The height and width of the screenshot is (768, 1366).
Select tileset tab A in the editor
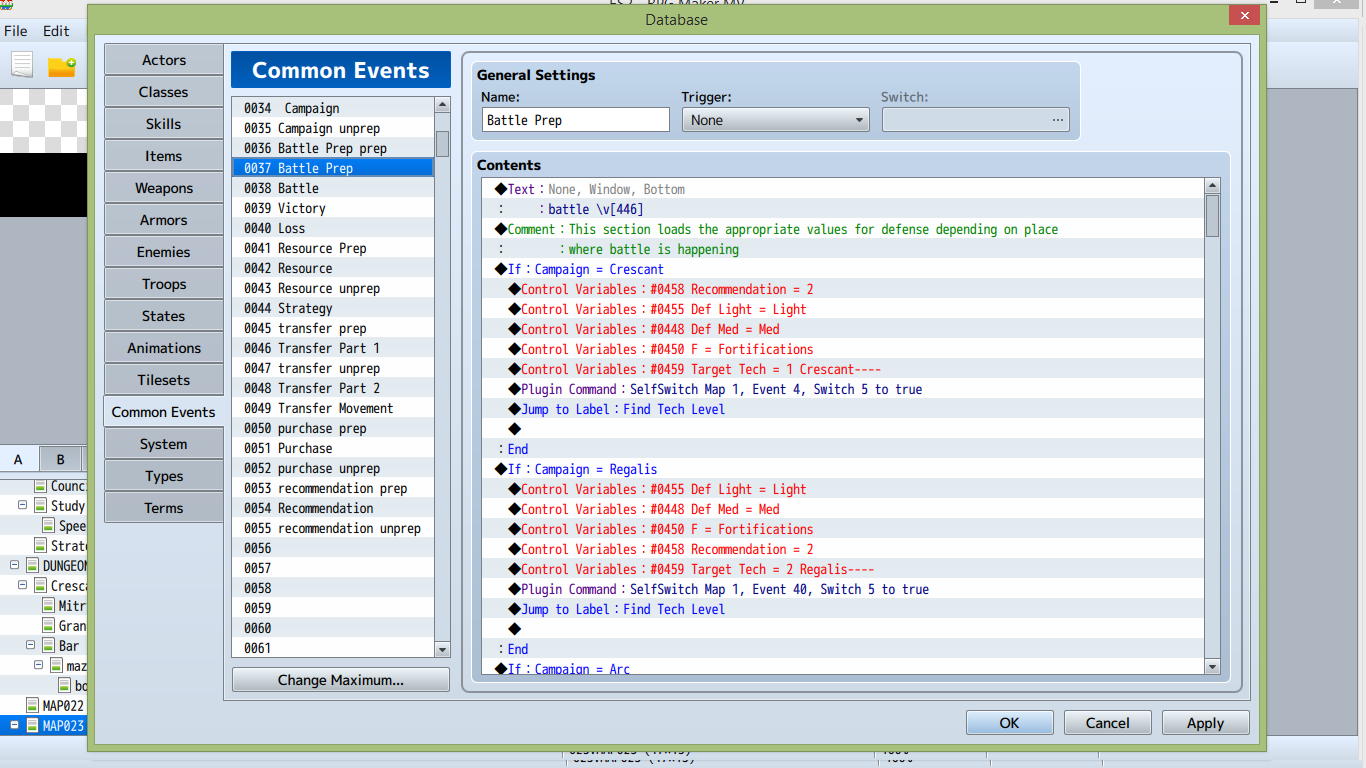[19, 460]
